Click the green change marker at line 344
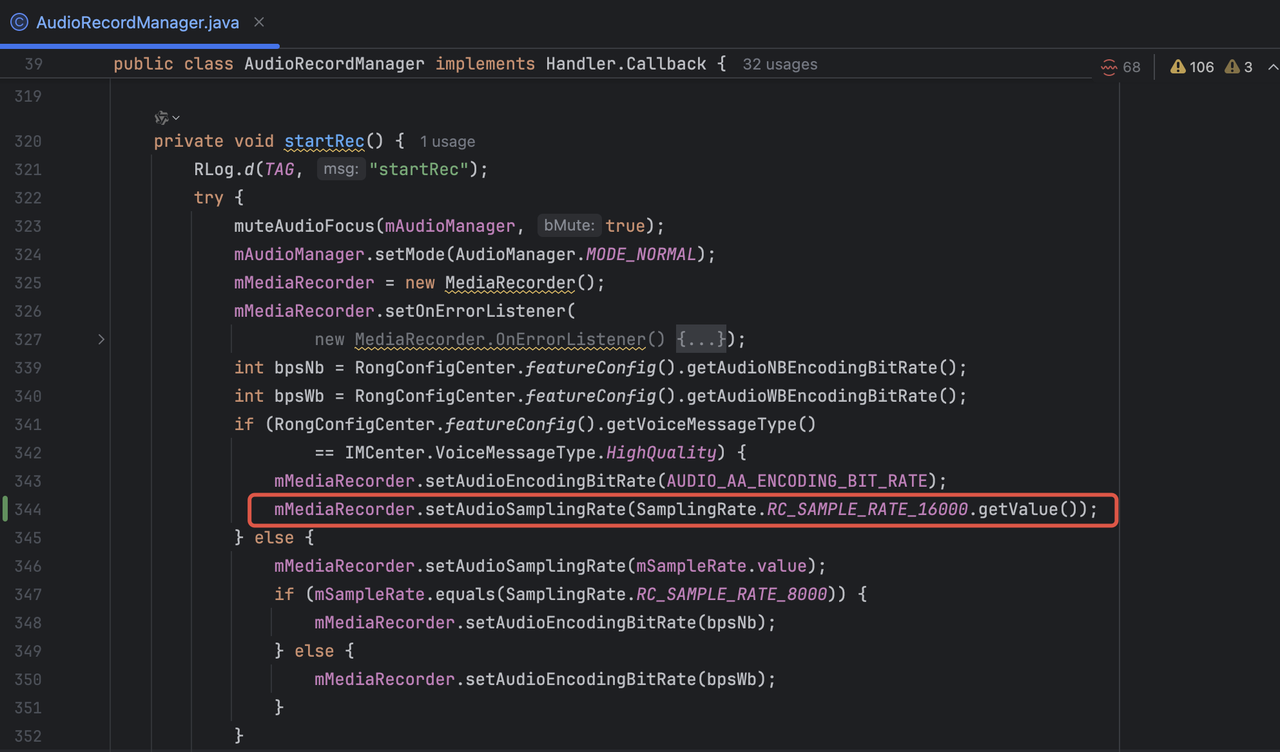Viewport: 1280px width, 752px height. (6, 509)
